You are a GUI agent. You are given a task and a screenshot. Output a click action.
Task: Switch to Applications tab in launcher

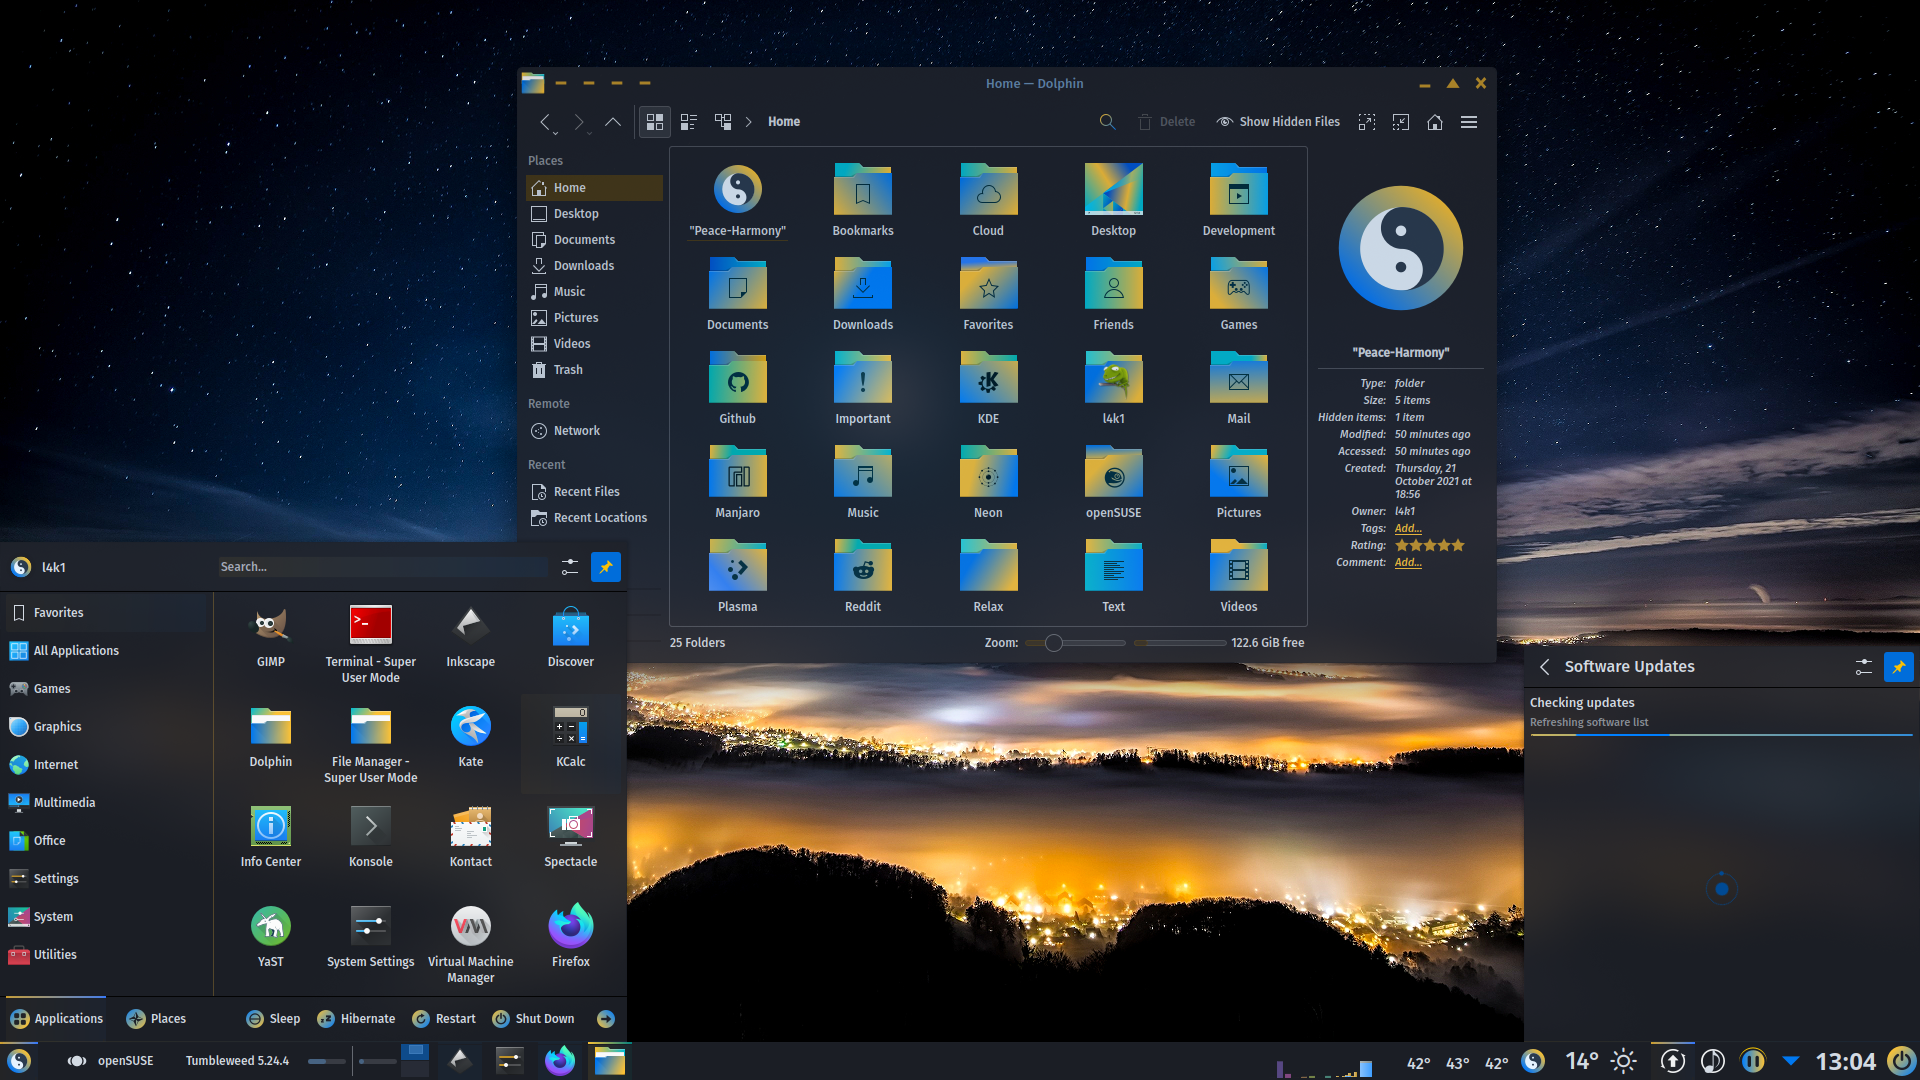[x=56, y=1019]
